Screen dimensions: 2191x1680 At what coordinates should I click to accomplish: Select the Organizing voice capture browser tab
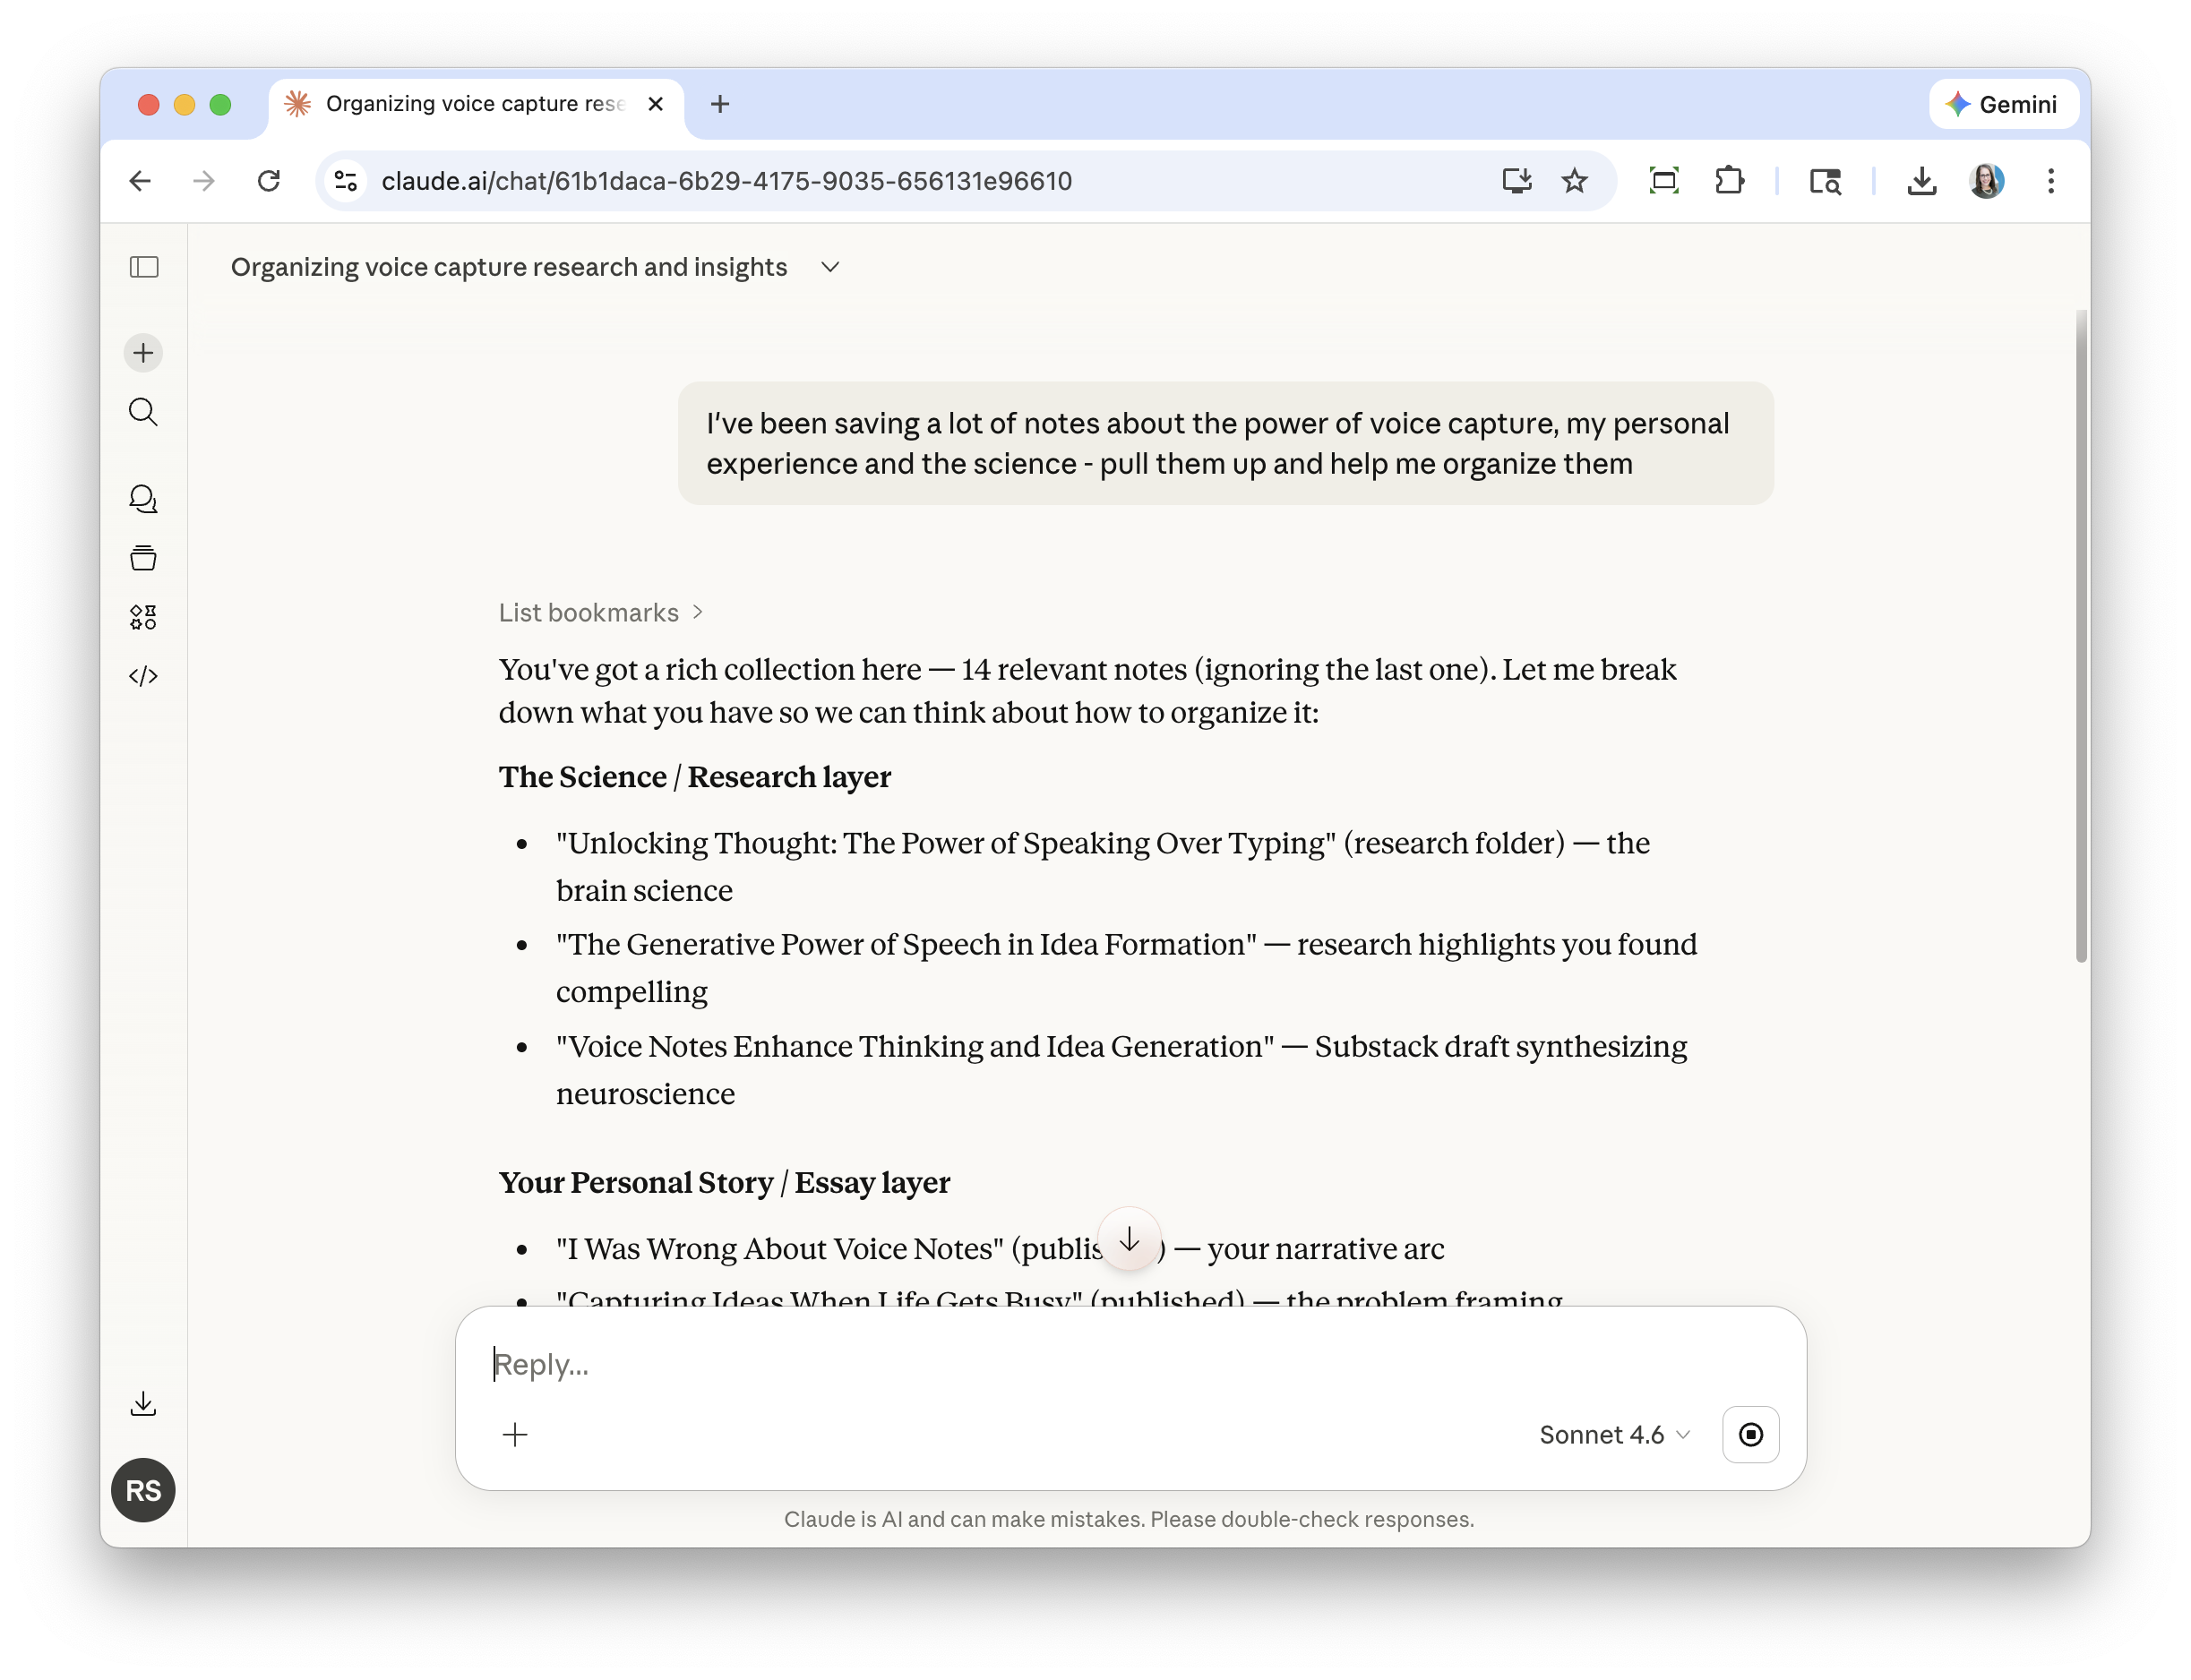click(x=470, y=103)
